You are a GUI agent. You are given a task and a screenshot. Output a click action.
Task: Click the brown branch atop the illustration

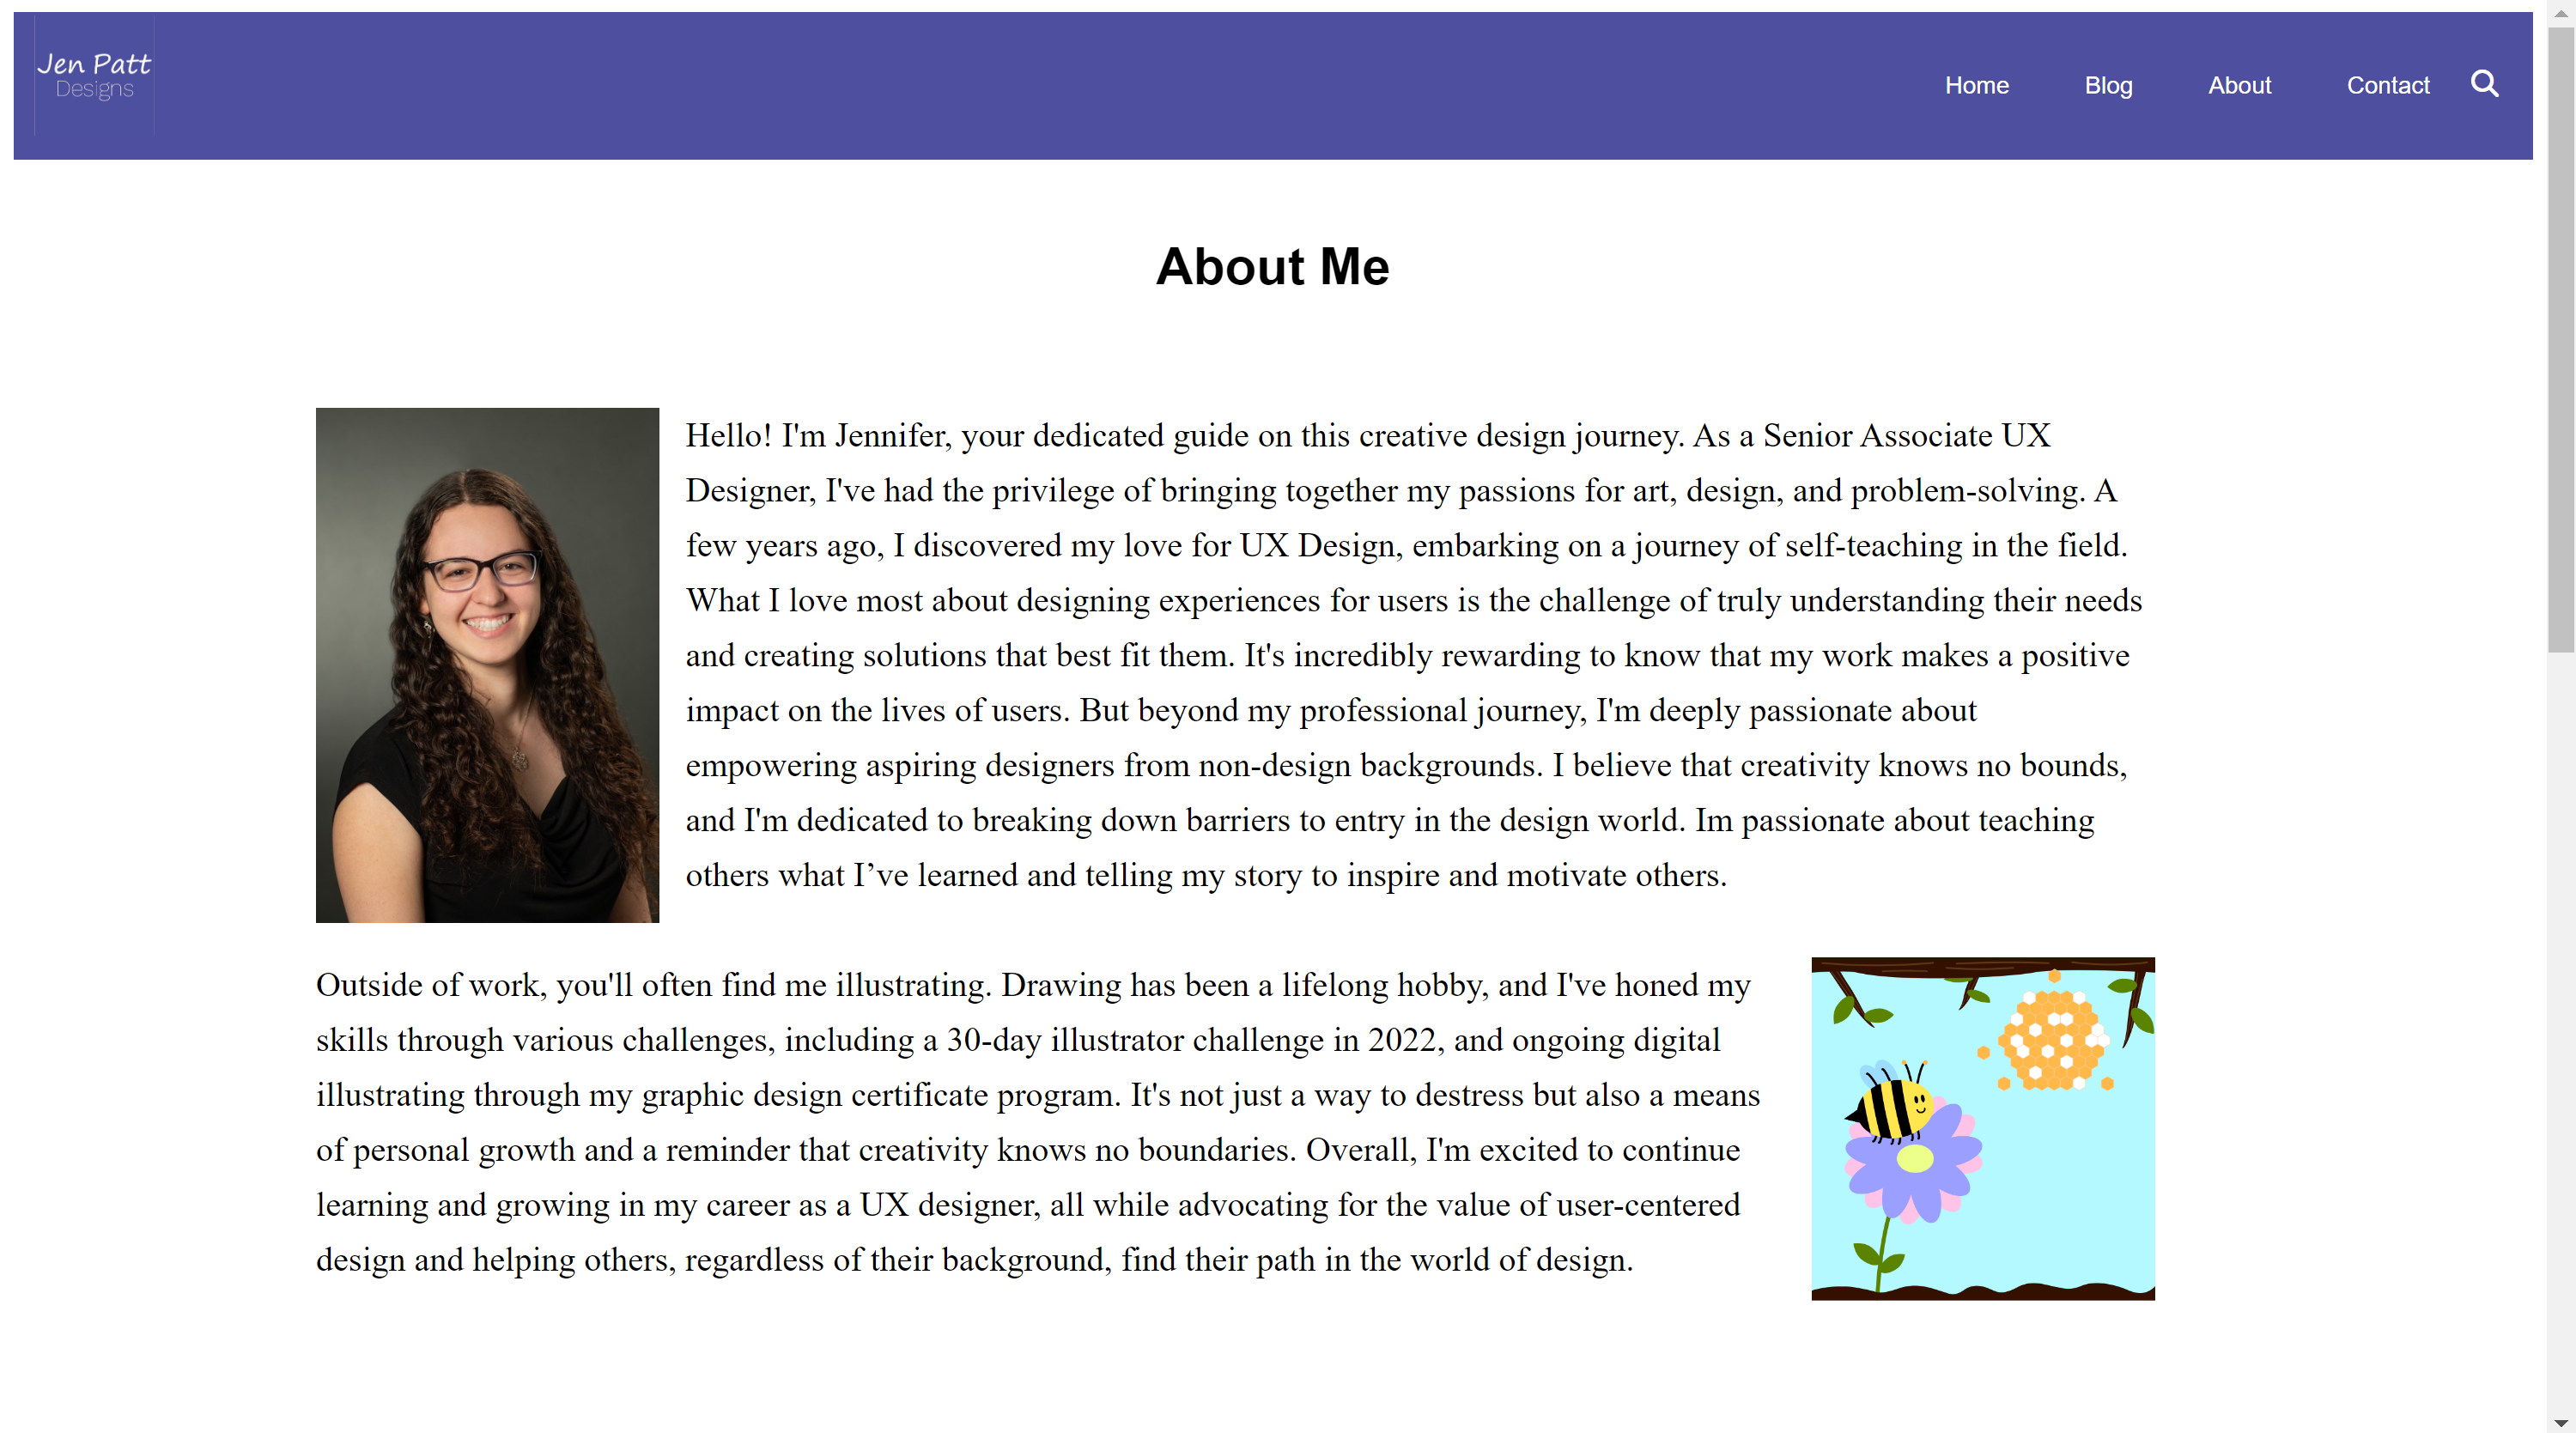pos(1980,966)
